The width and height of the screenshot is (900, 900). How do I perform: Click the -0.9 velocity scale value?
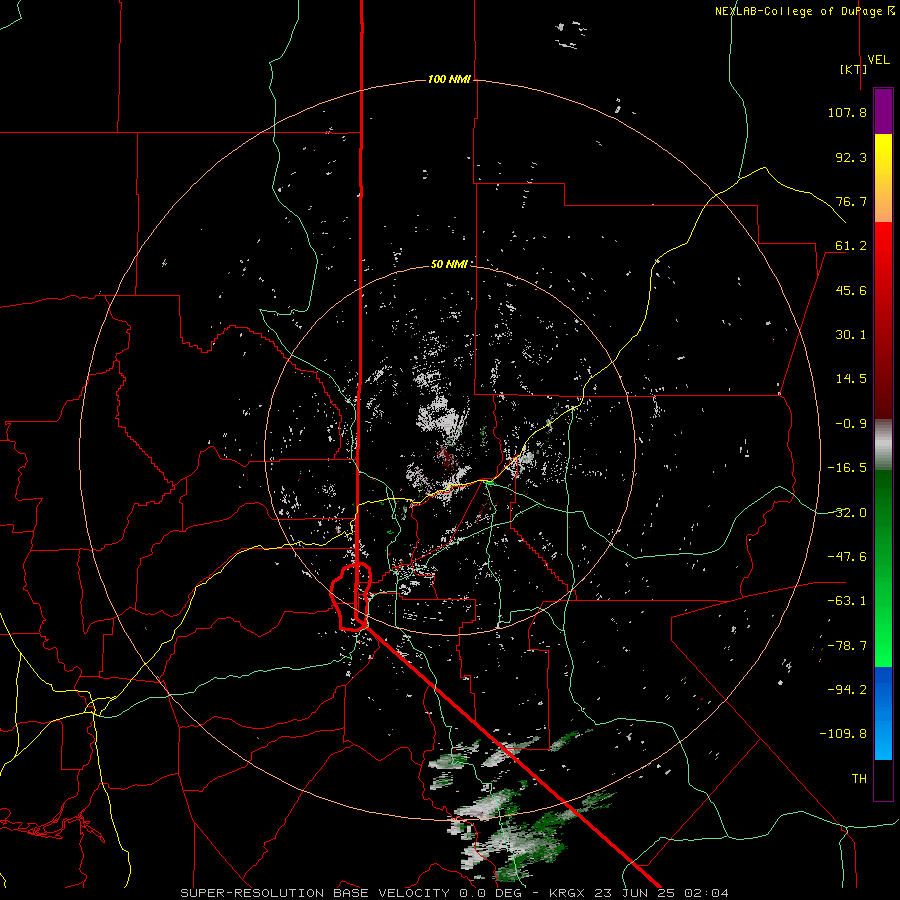click(x=851, y=424)
